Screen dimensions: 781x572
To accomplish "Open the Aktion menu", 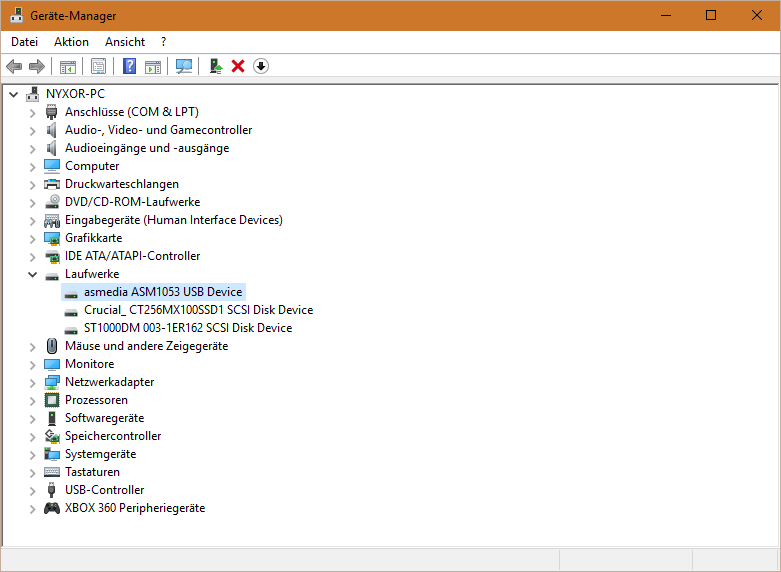I will point(71,42).
